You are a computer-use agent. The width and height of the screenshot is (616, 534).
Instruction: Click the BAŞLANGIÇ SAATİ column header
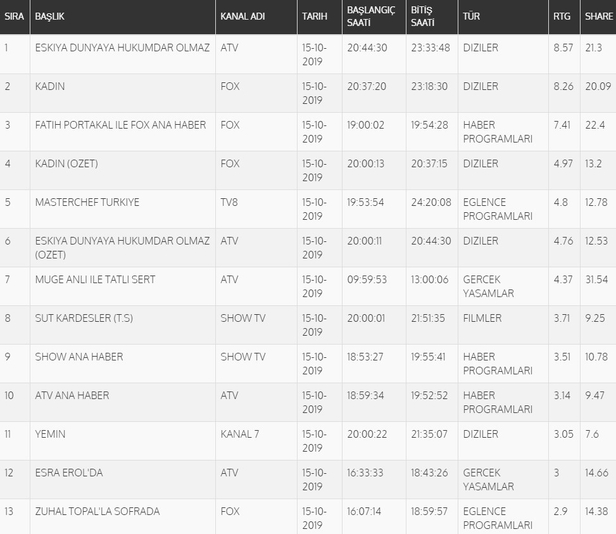point(372,17)
